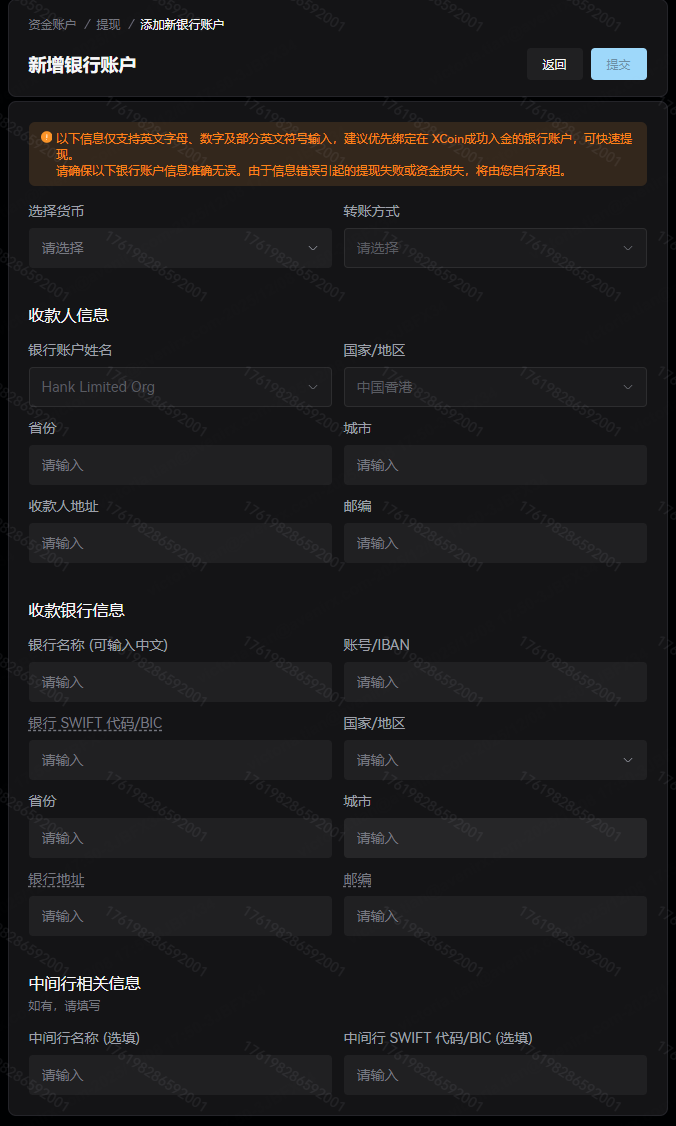Expand the 中国香港 country/region dropdown
Image resolution: width=676 pixels, height=1126 pixels.
tap(495, 387)
